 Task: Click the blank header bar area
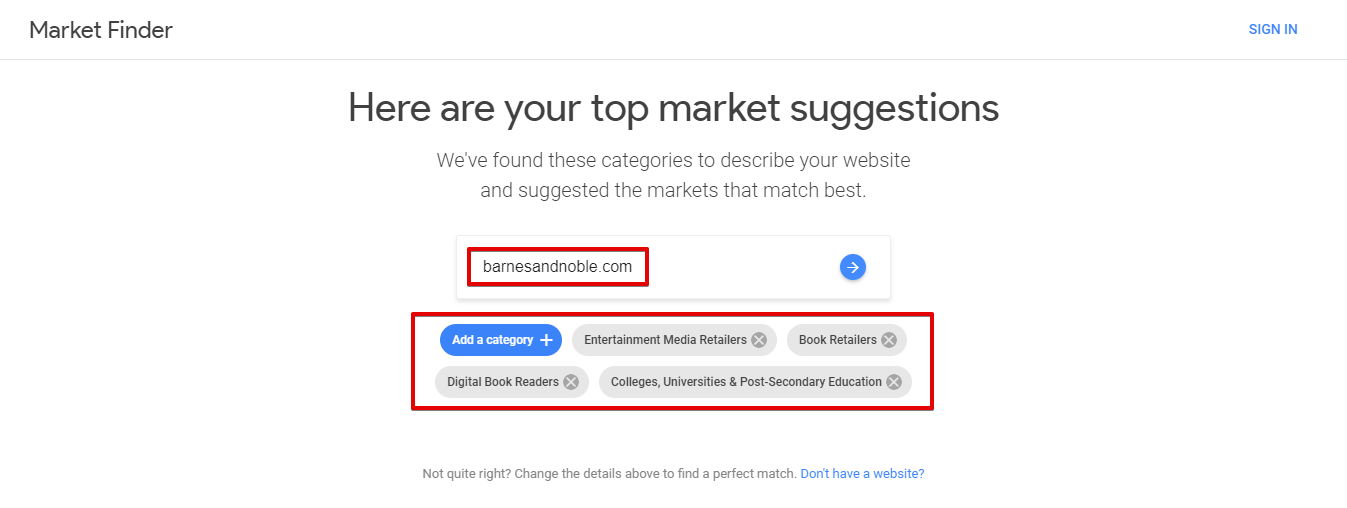(700, 30)
